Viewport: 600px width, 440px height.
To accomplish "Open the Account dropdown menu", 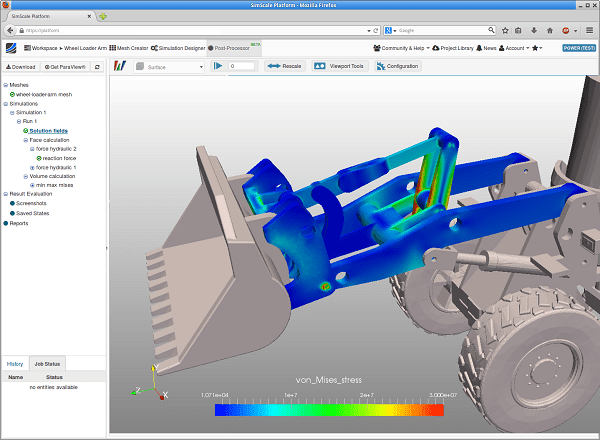I will pyautogui.click(x=515, y=48).
